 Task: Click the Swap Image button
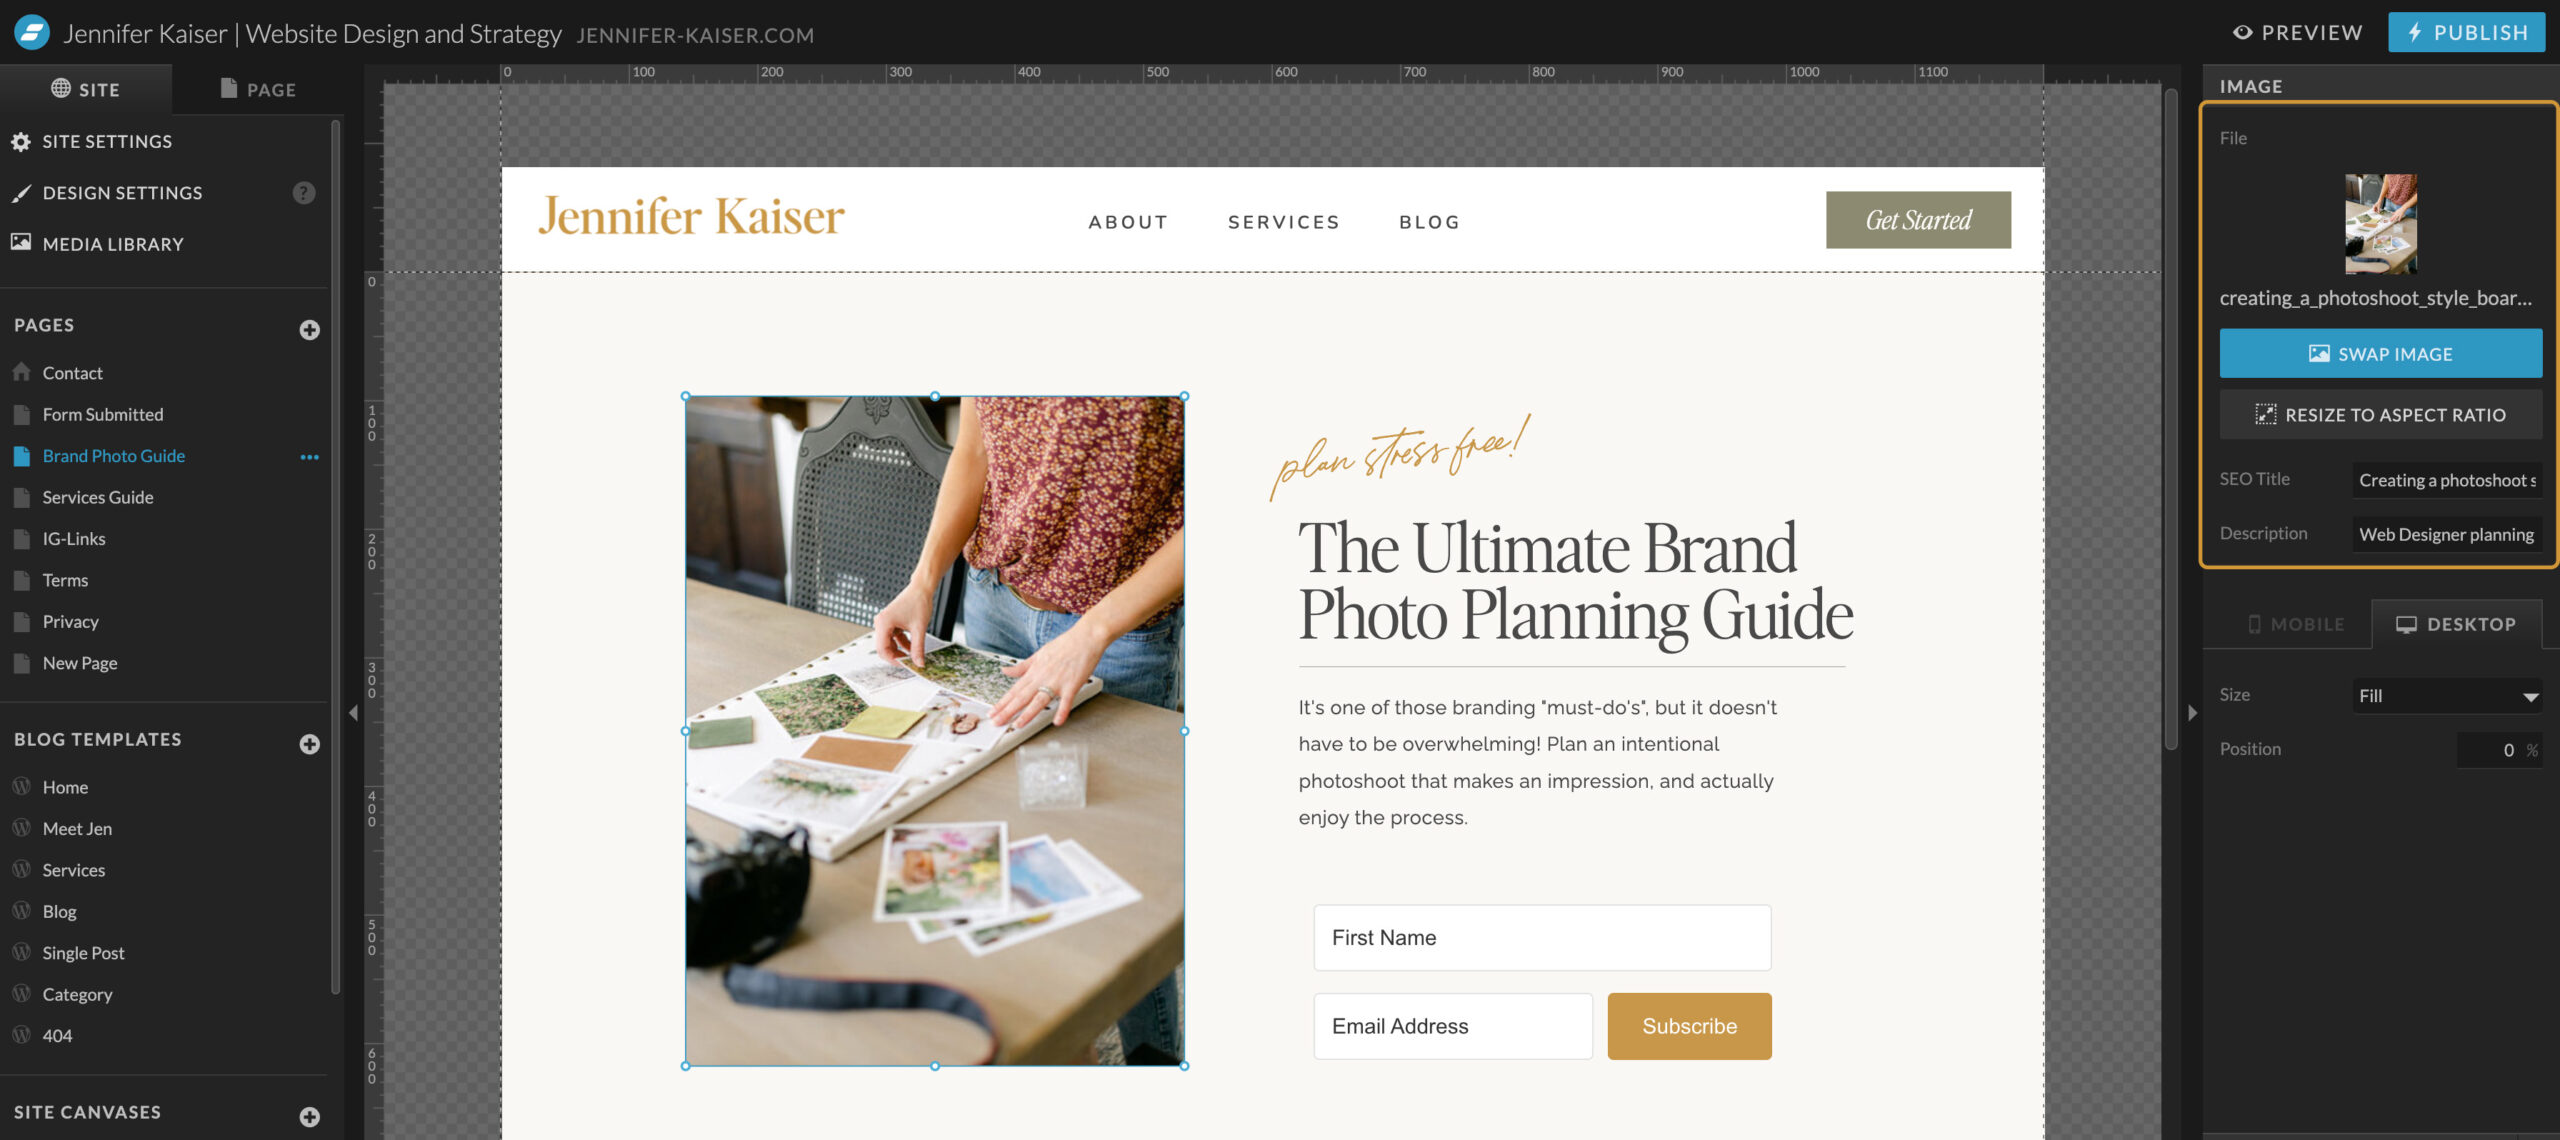tap(2380, 354)
